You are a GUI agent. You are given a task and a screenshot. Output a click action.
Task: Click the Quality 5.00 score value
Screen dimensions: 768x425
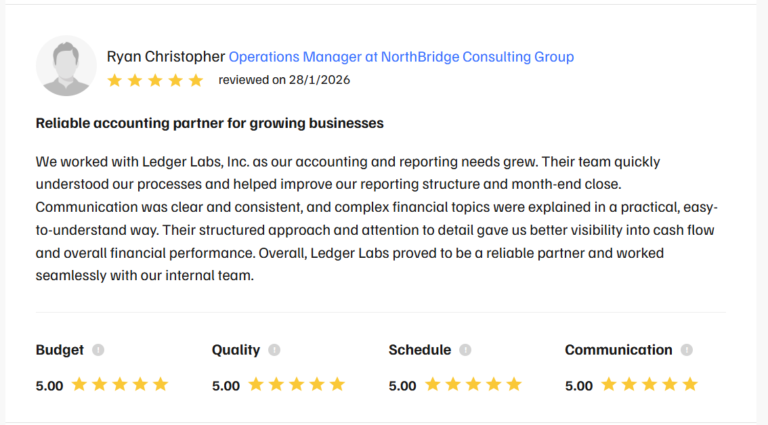tap(226, 385)
